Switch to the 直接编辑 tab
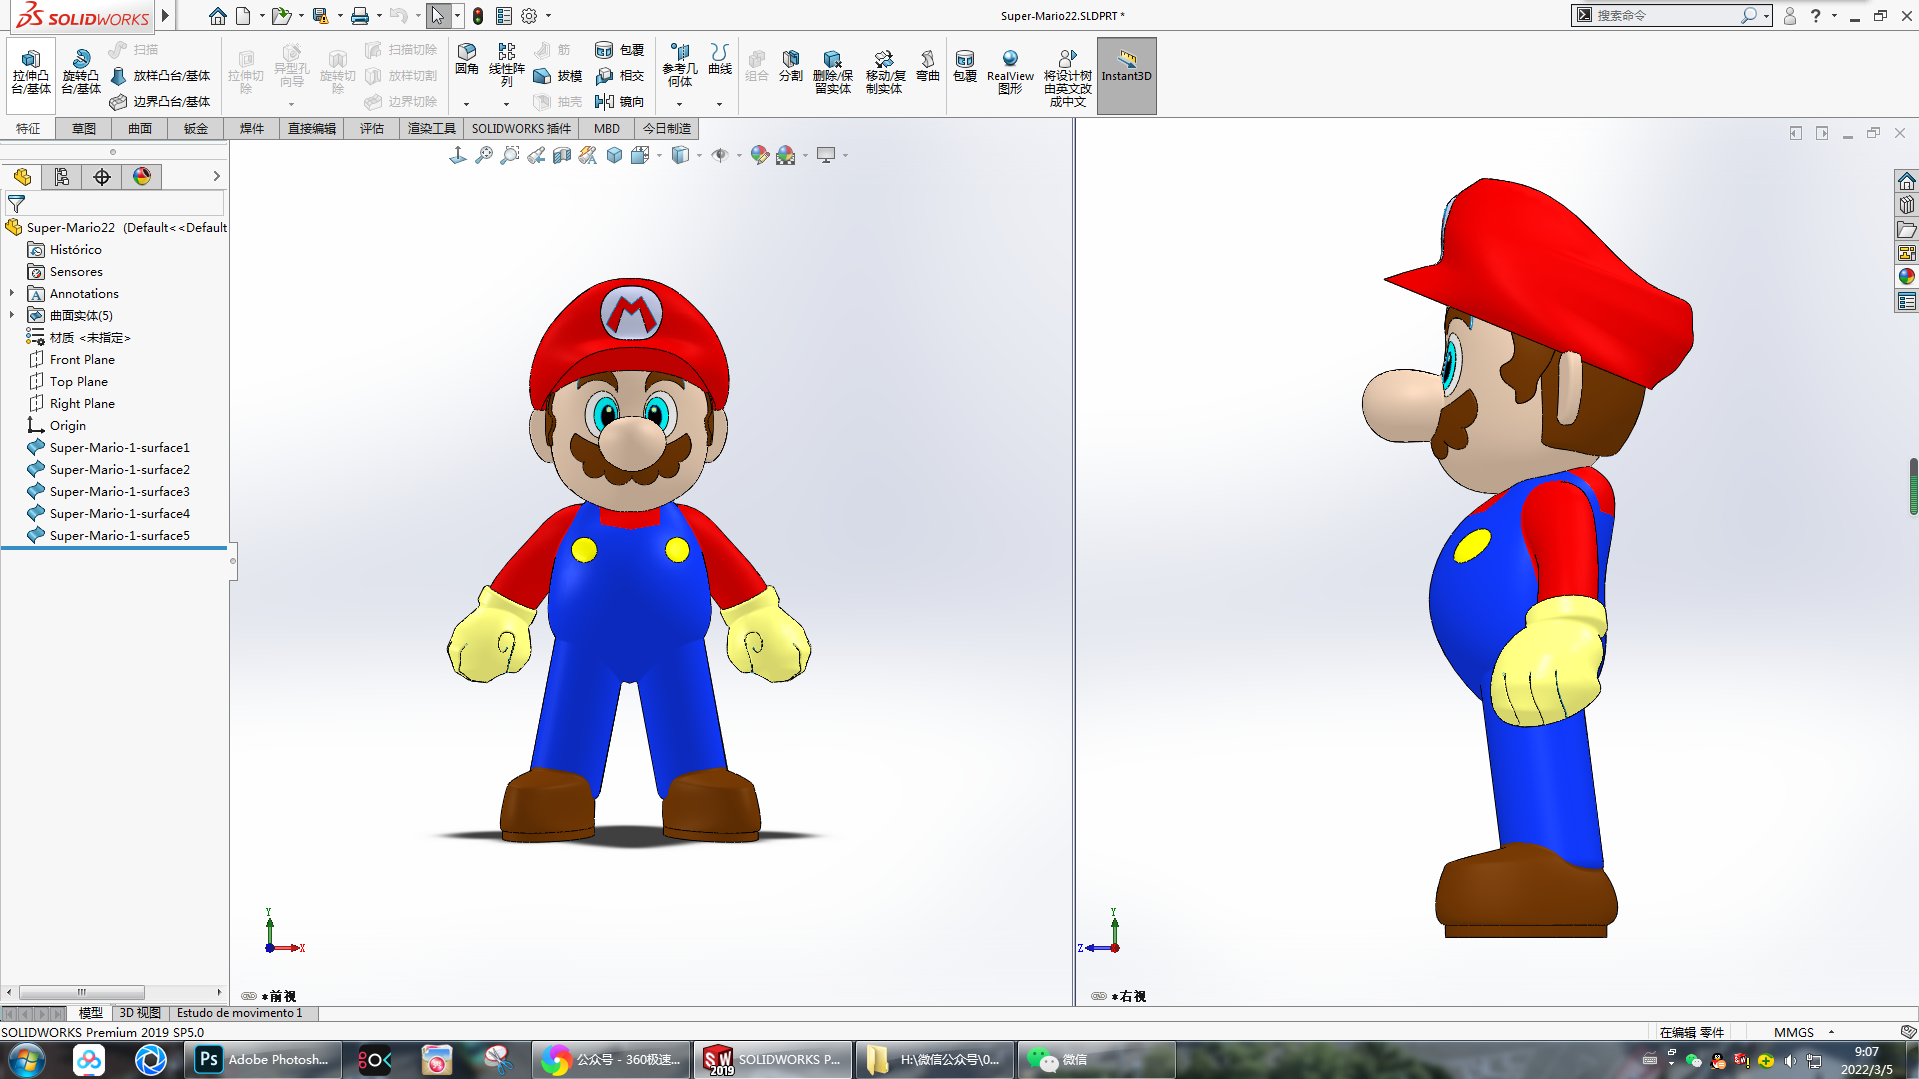 coord(312,129)
